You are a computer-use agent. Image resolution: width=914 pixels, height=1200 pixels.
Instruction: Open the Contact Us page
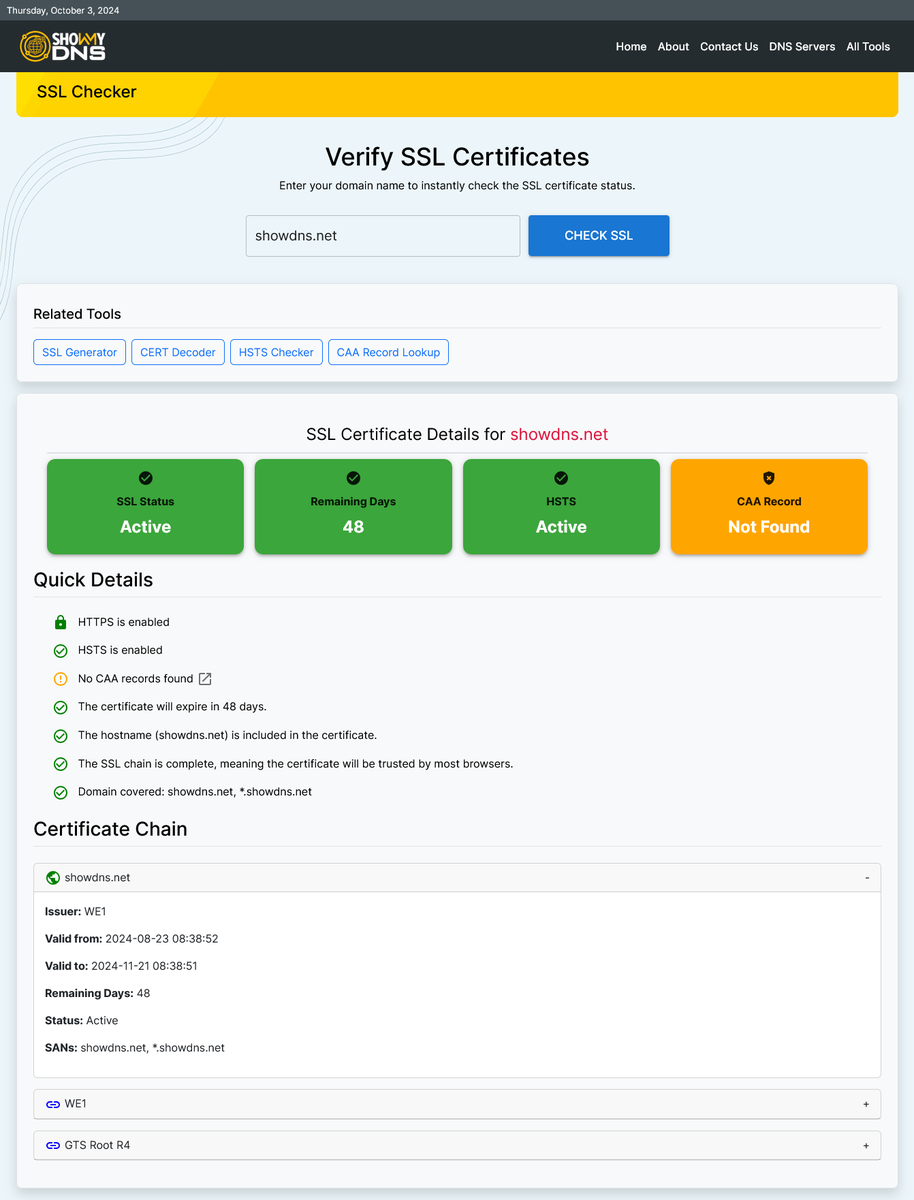tap(729, 46)
